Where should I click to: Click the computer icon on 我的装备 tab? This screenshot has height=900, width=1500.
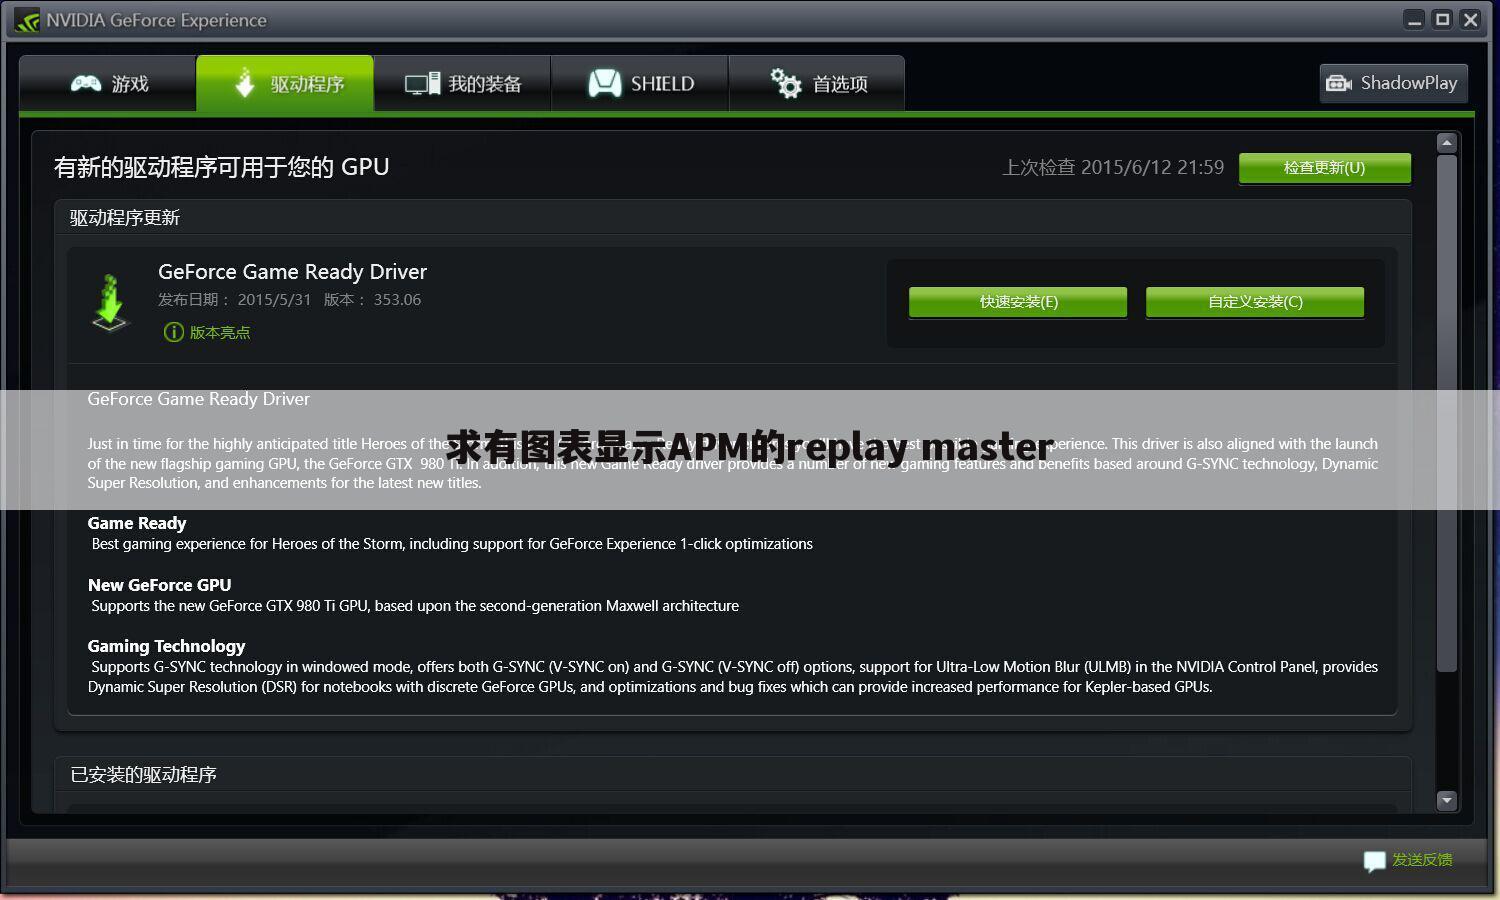click(422, 83)
